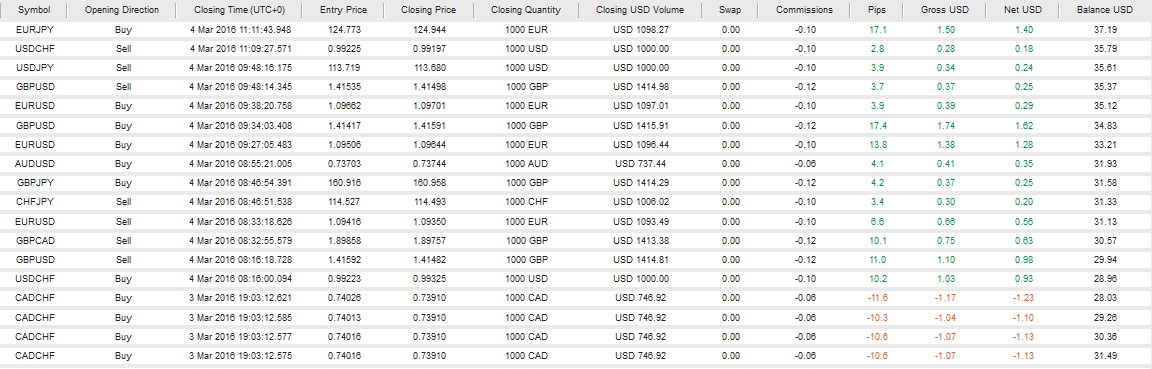This screenshot has height=369, width=1152.
Task: Sort by Gross USD column header
Action: coord(945,10)
